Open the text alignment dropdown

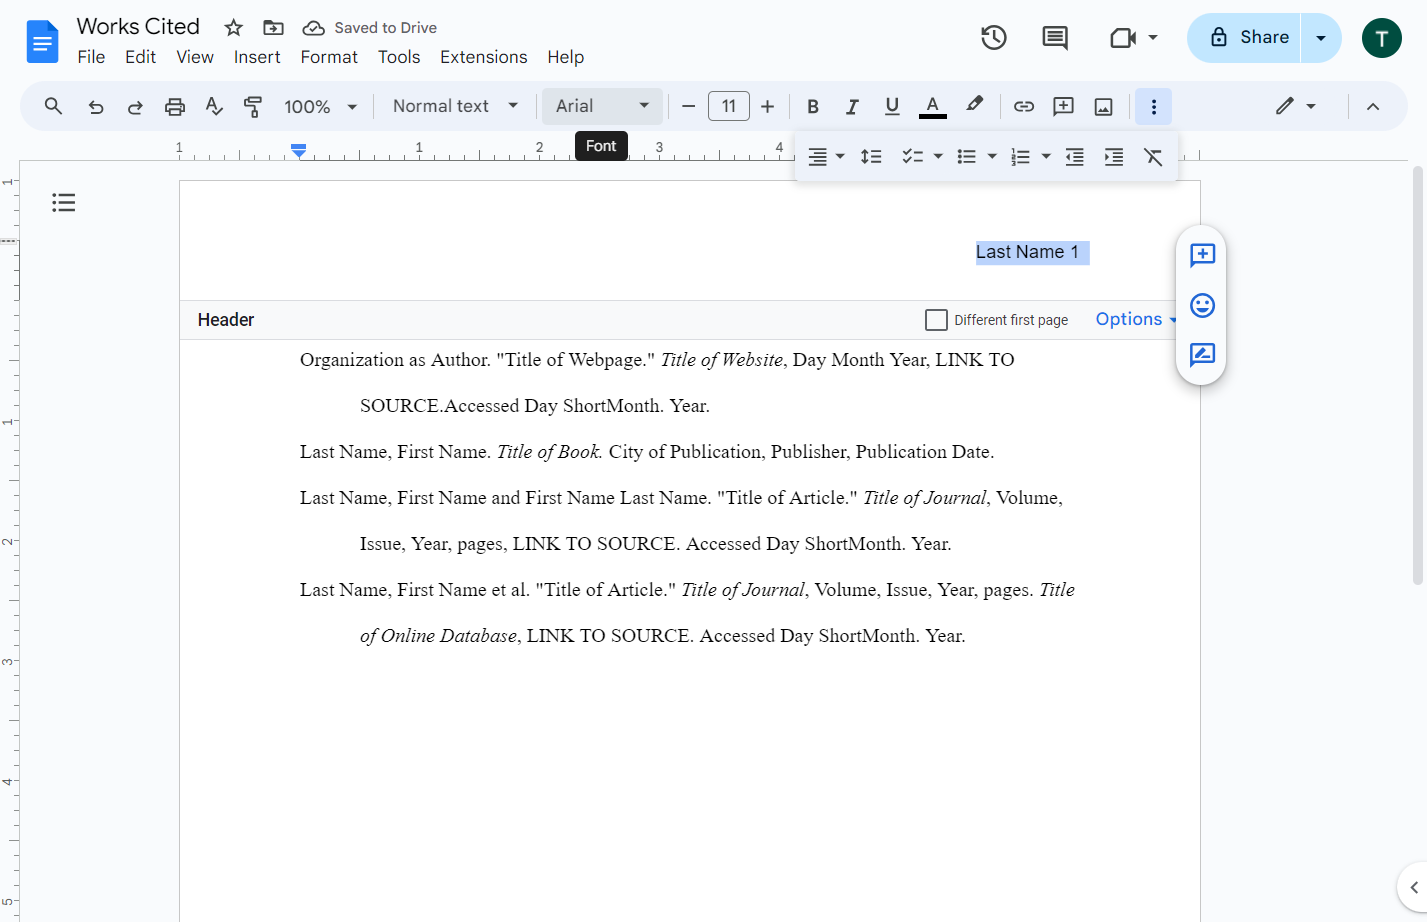826,157
